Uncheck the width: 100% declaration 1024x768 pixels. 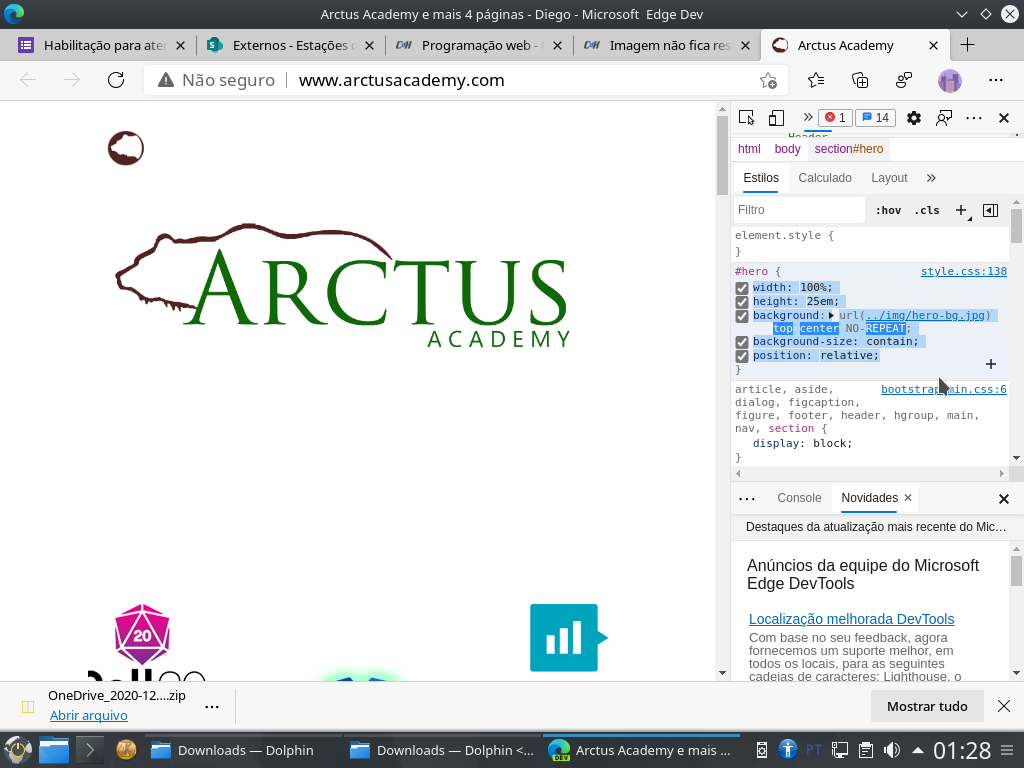click(x=741, y=288)
